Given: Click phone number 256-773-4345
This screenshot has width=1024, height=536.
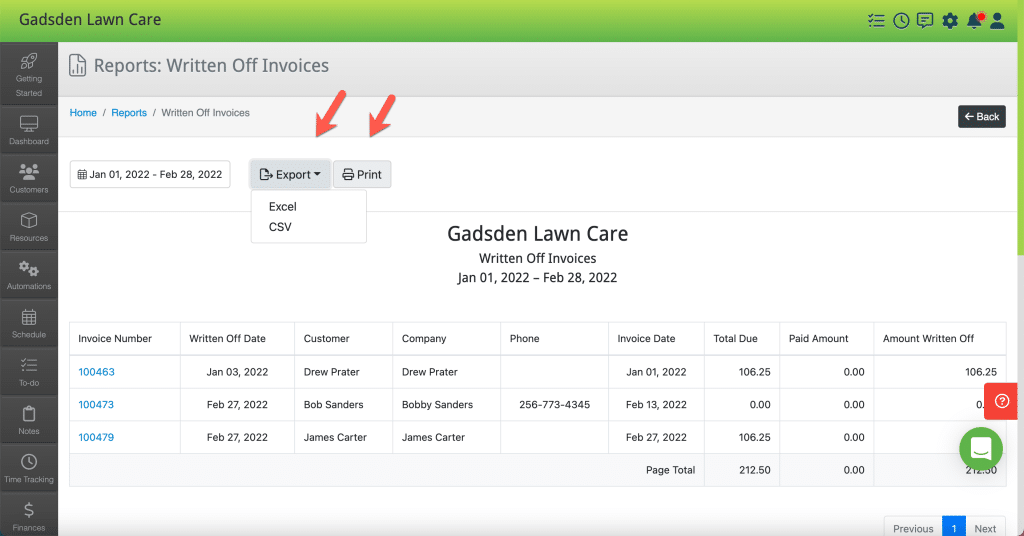Looking at the screenshot, I should tap(554, 405).
